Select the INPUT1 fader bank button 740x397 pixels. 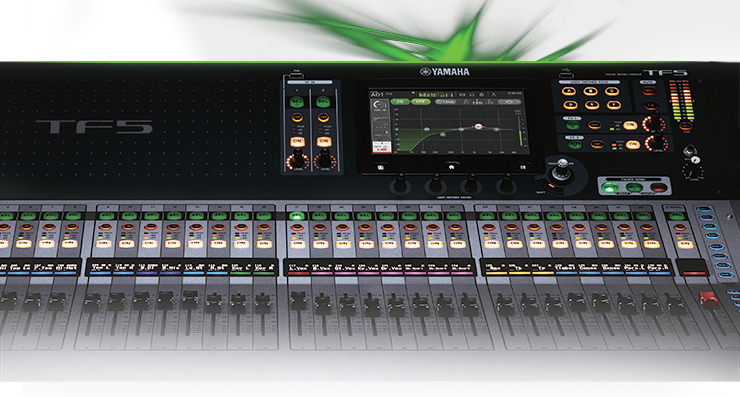click(609, 188)
